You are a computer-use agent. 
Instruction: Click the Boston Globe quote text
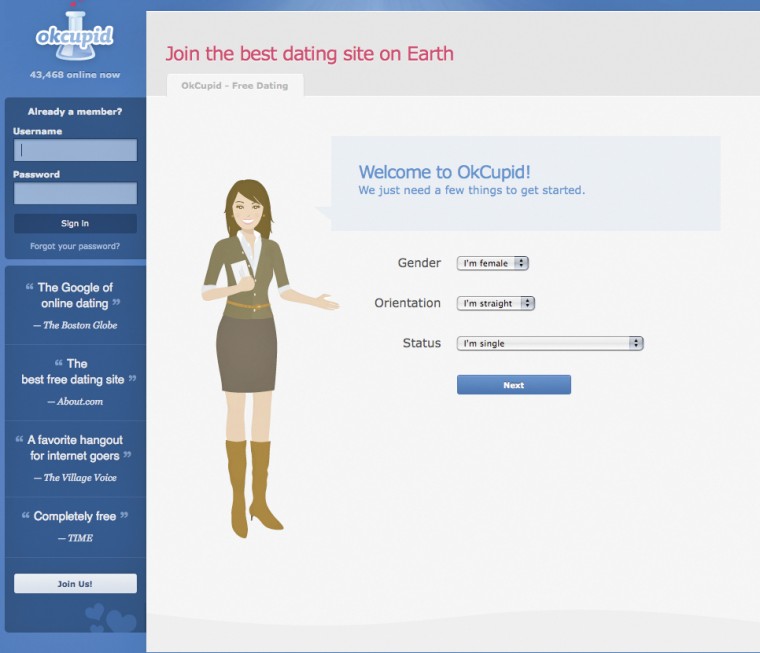click(74, 295)
